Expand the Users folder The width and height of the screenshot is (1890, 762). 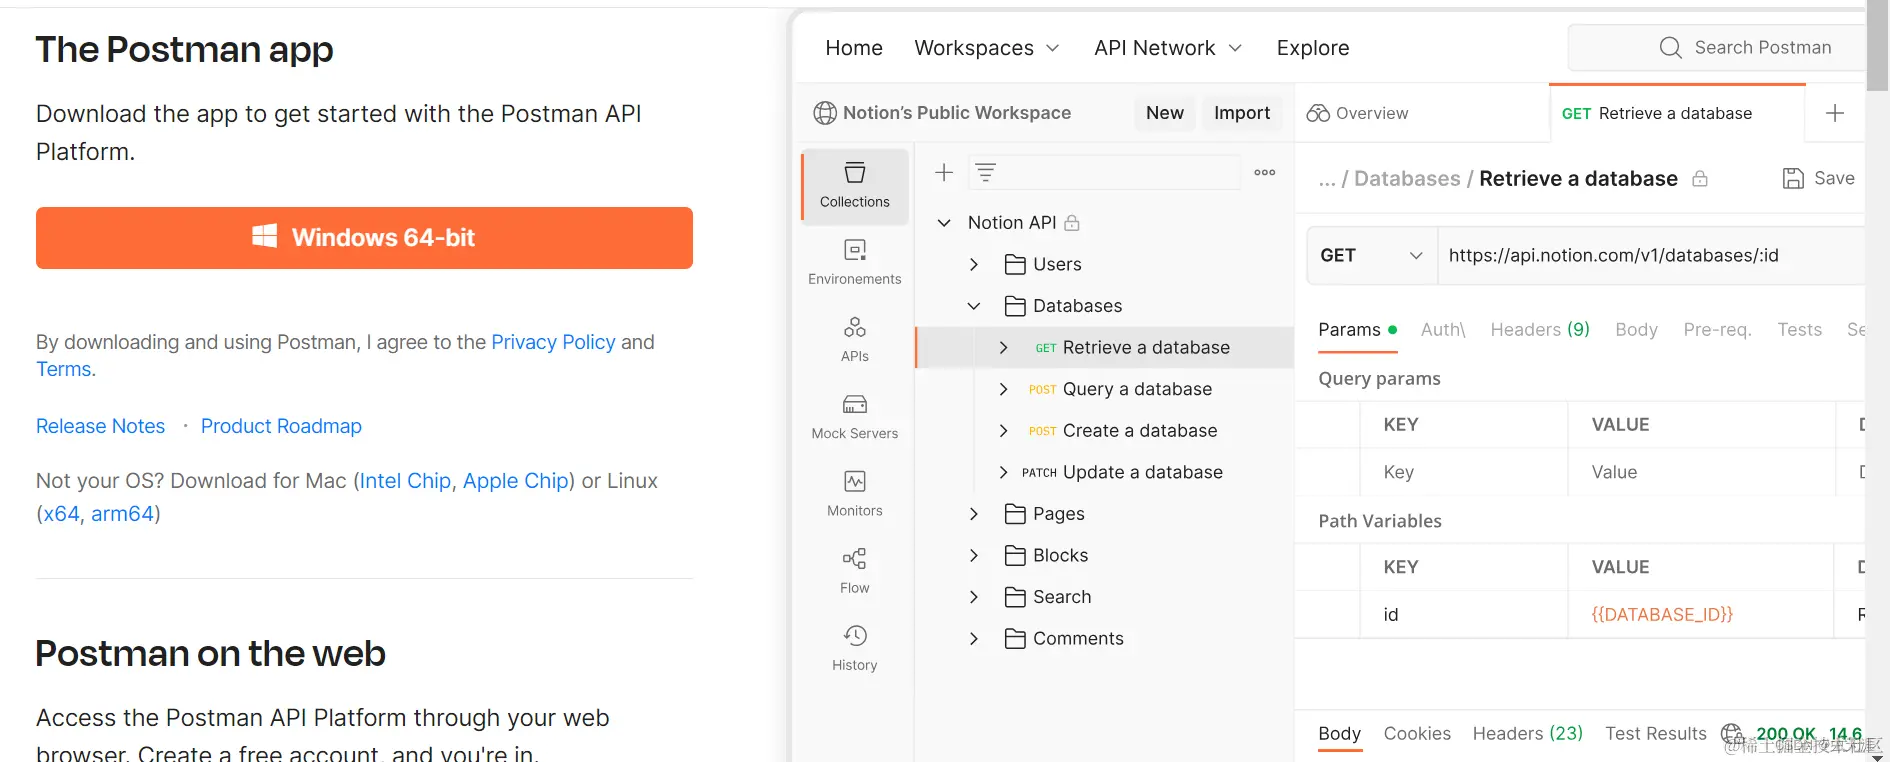[x=974, y=264]
